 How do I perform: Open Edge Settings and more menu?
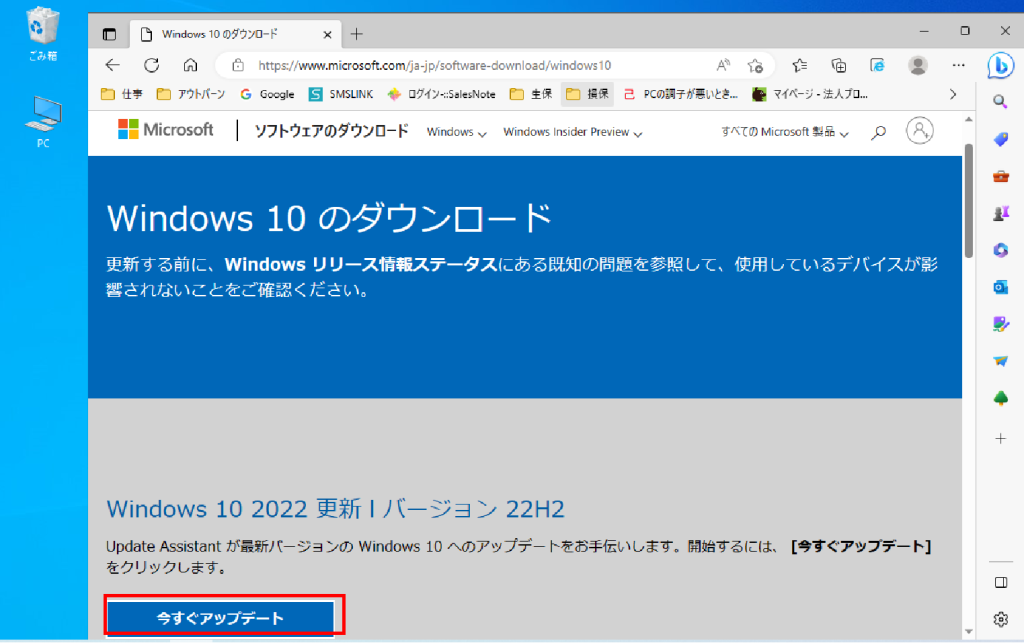click(958, 65)
